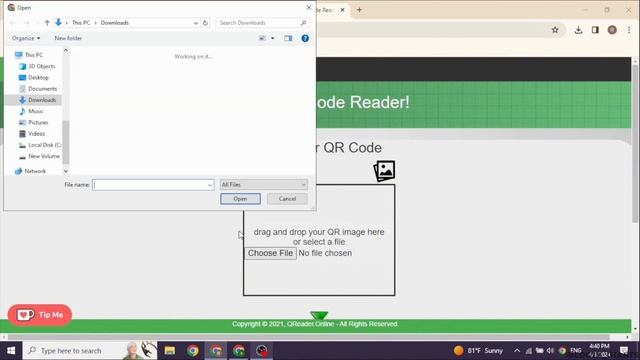Open Pictures folder in sidebar
The width and height of the screenshot is (640, 360).
[x=38, y=122]
